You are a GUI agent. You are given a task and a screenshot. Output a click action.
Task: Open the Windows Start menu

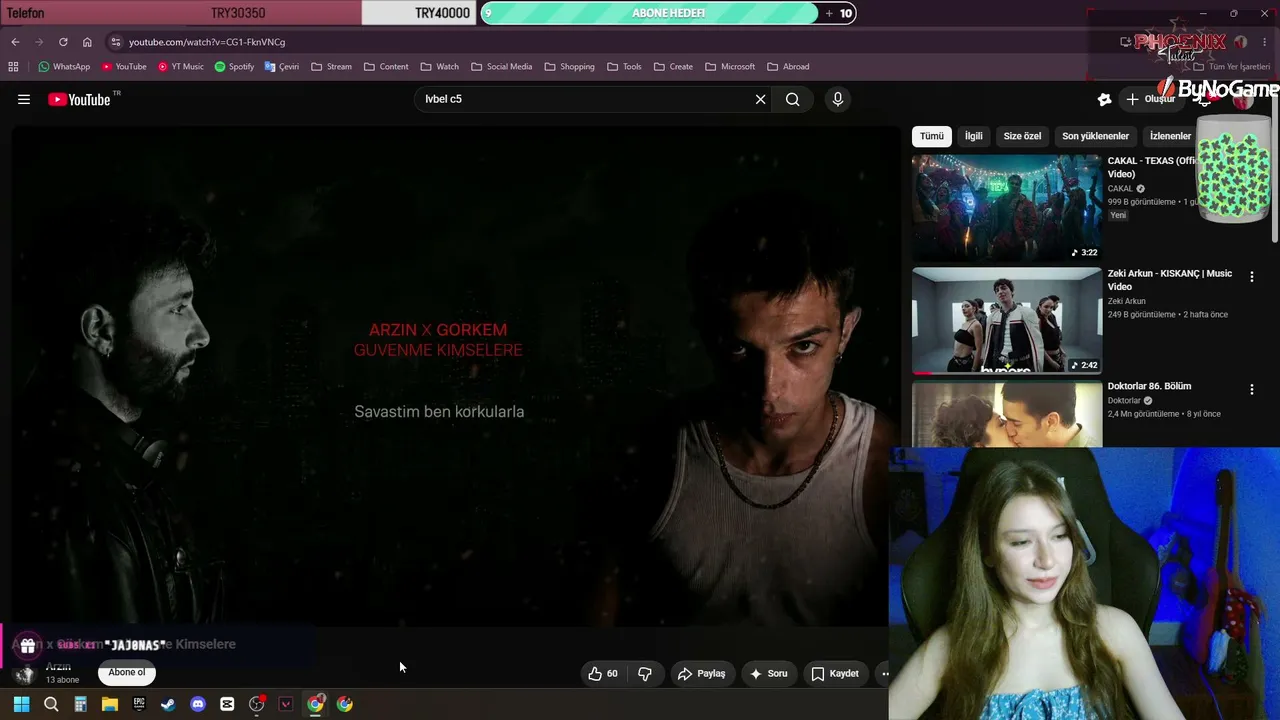click(x=22, y=704)
